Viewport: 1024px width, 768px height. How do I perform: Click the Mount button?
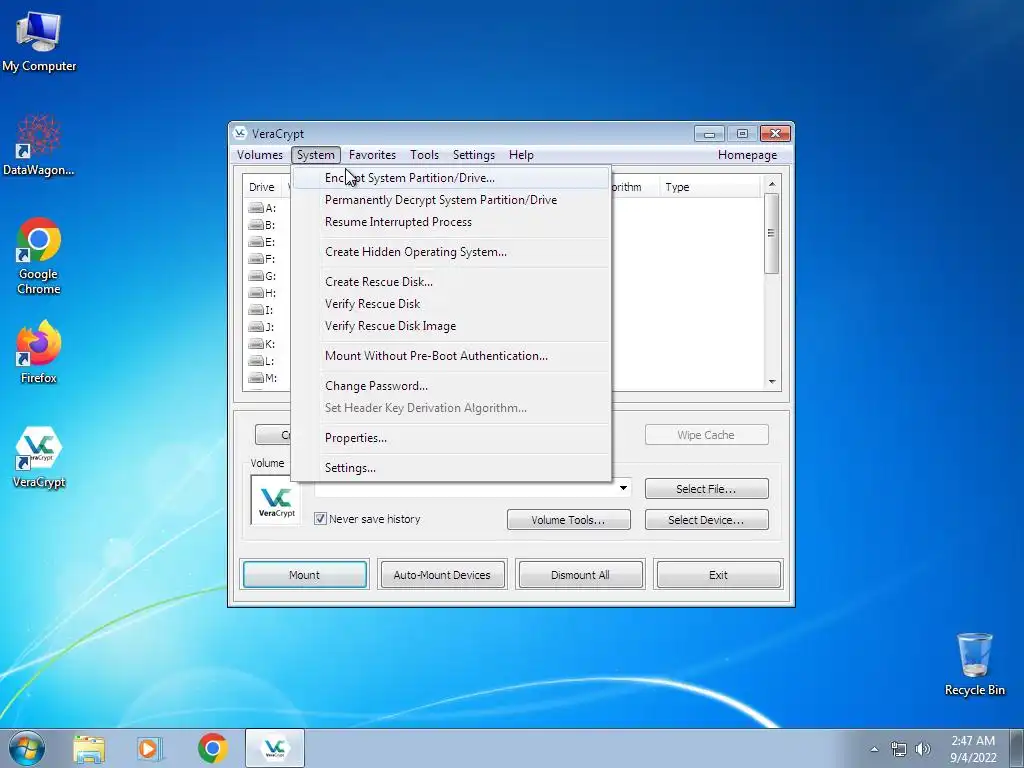(x=304, y=575)
